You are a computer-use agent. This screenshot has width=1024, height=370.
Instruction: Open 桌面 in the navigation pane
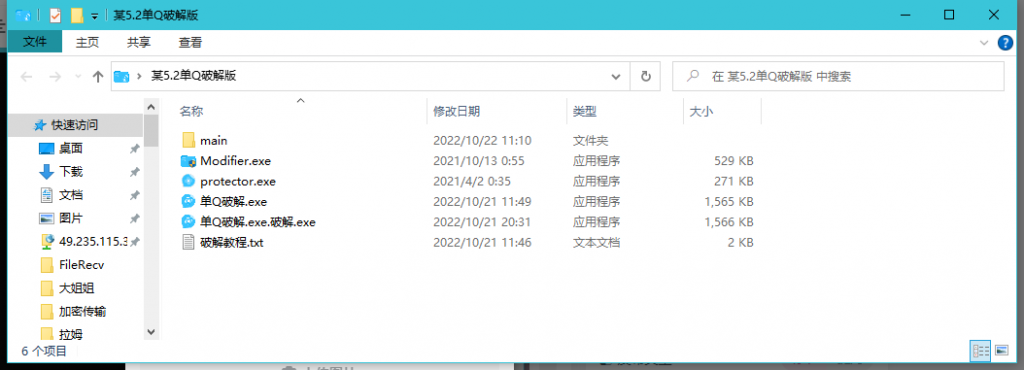pyautogui.click(x=71, y=148)
